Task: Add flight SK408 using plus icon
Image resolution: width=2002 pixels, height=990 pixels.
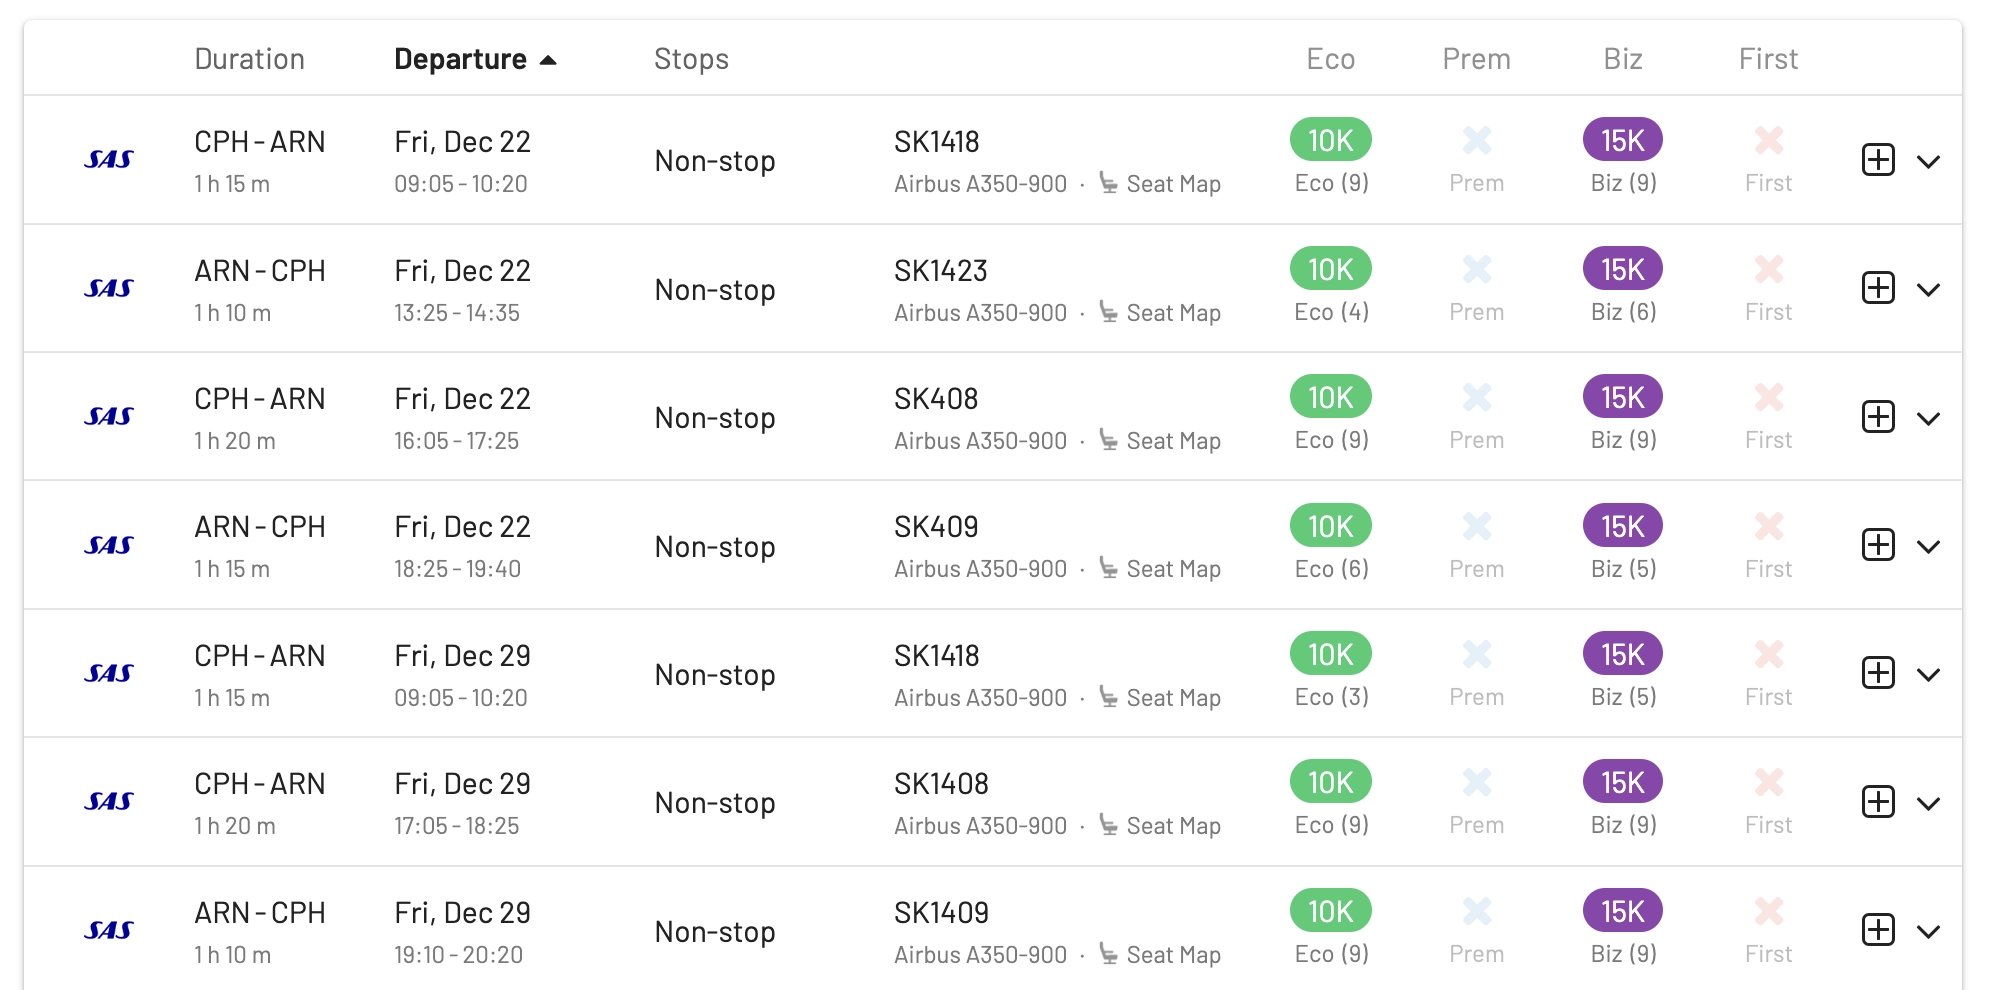Action: (1878, 416)
